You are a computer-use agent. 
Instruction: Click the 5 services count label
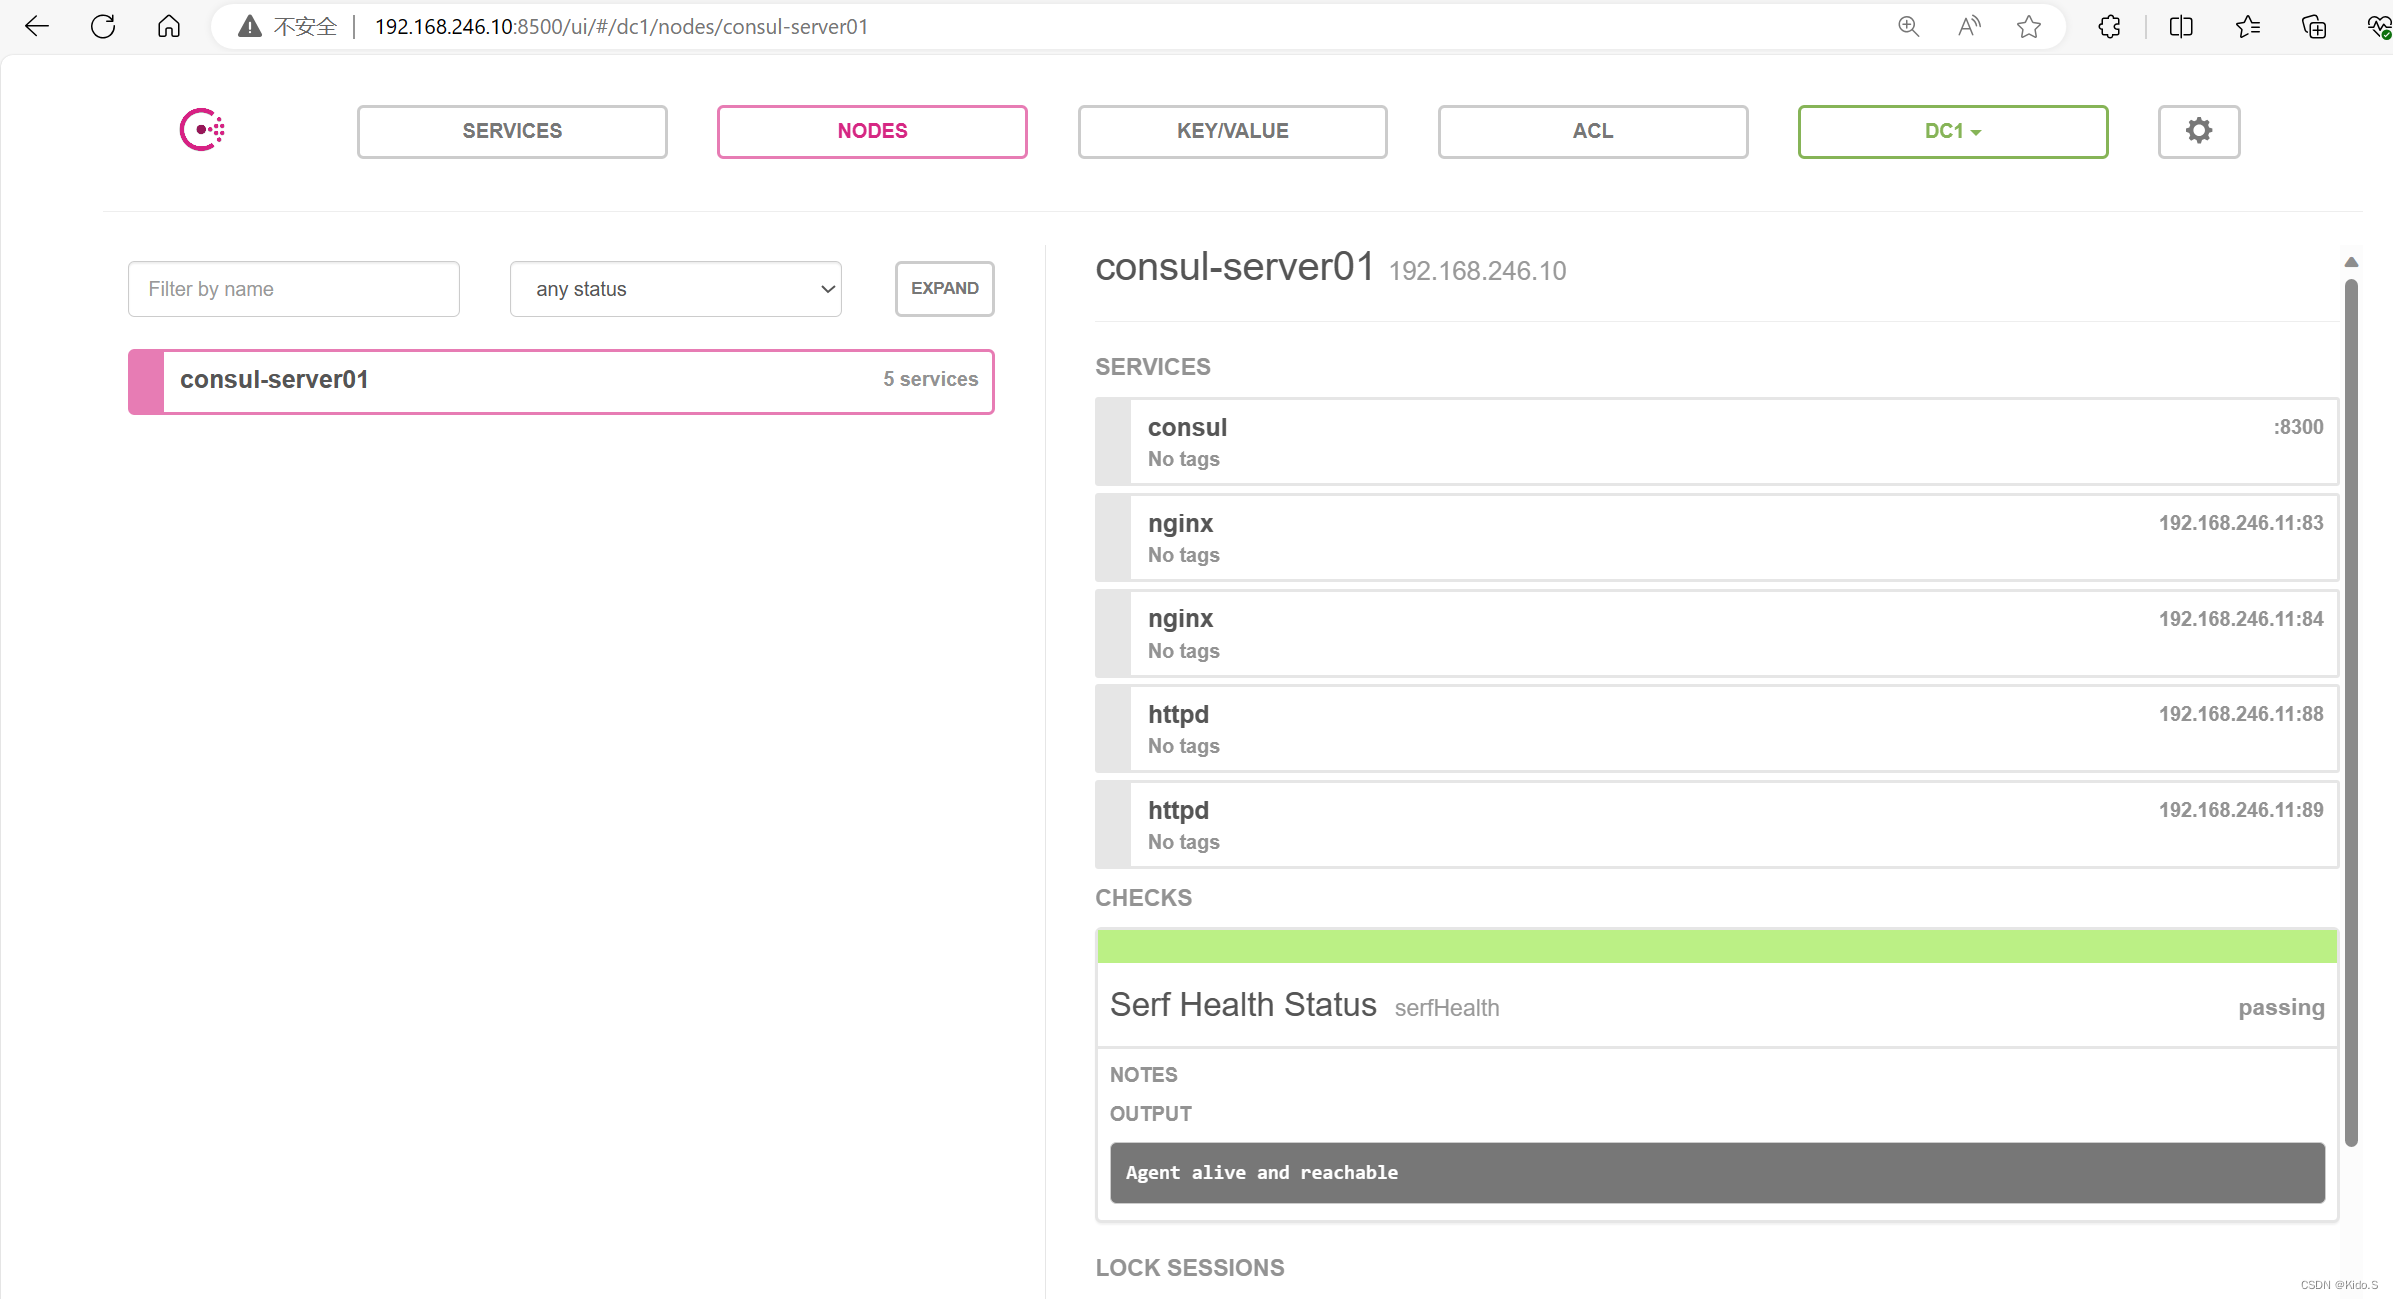930,379
